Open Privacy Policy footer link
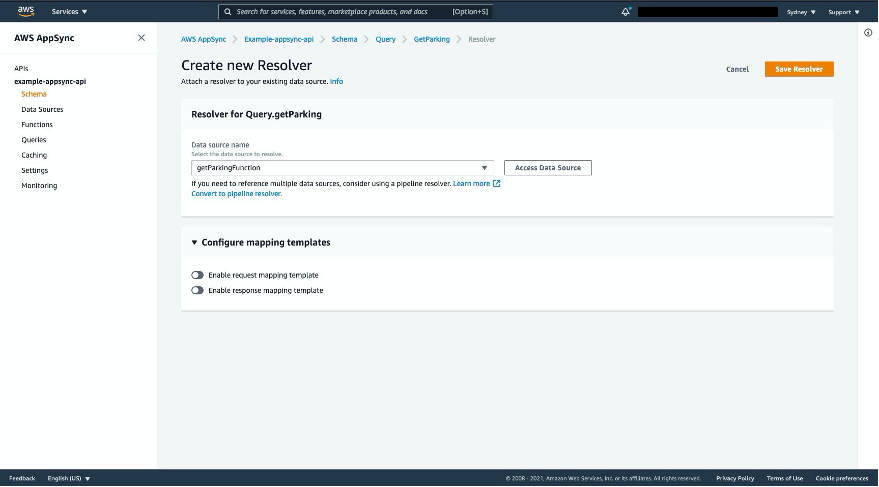This screenshot has height=487, width=879. point(735,478)
